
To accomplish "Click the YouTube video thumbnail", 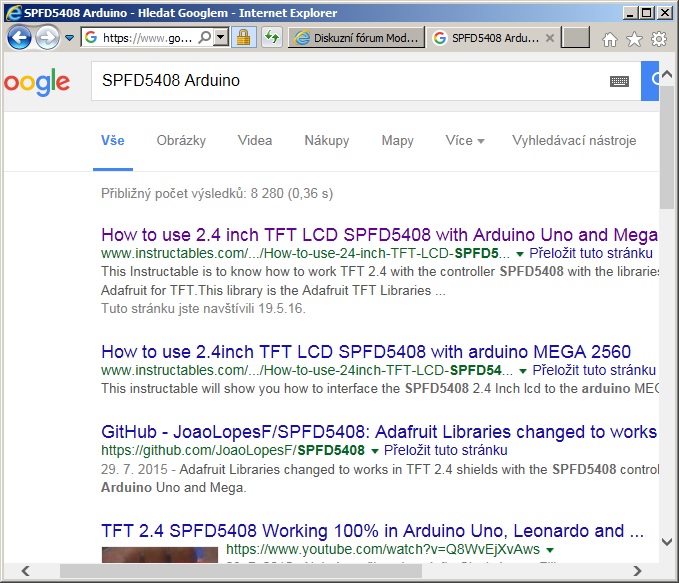I will coord(160,555).
